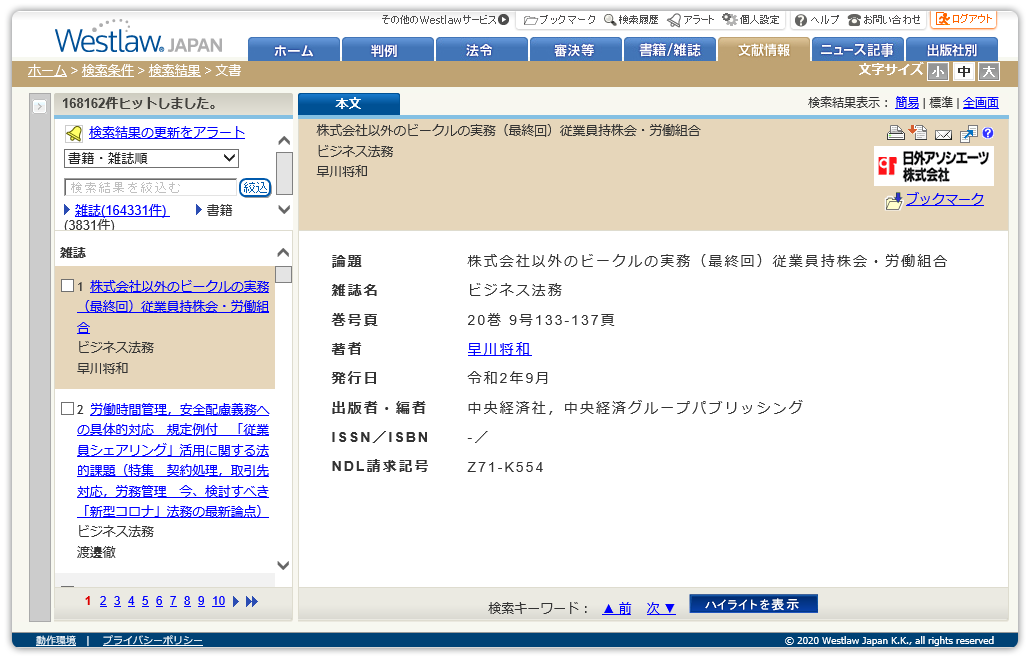Switch to the 判例 tab

tap(386, 47)
